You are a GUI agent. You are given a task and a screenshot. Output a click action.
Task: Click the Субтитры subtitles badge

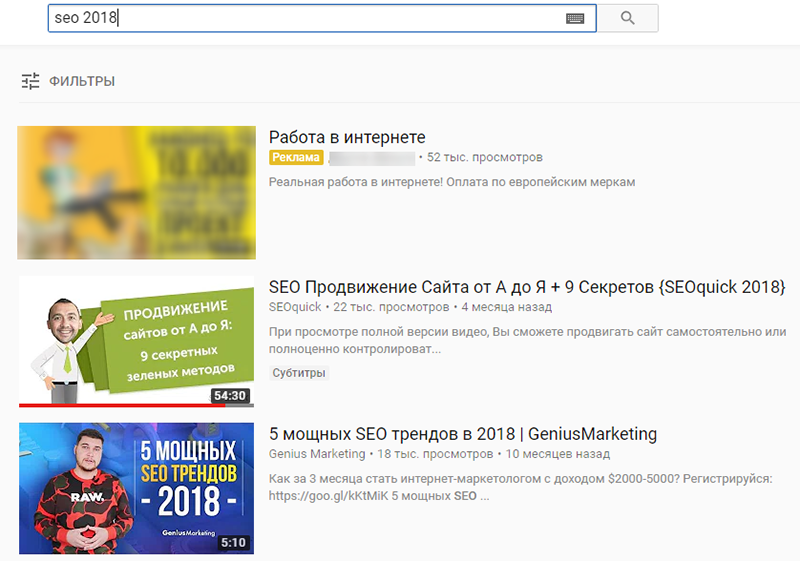point(299,373)
